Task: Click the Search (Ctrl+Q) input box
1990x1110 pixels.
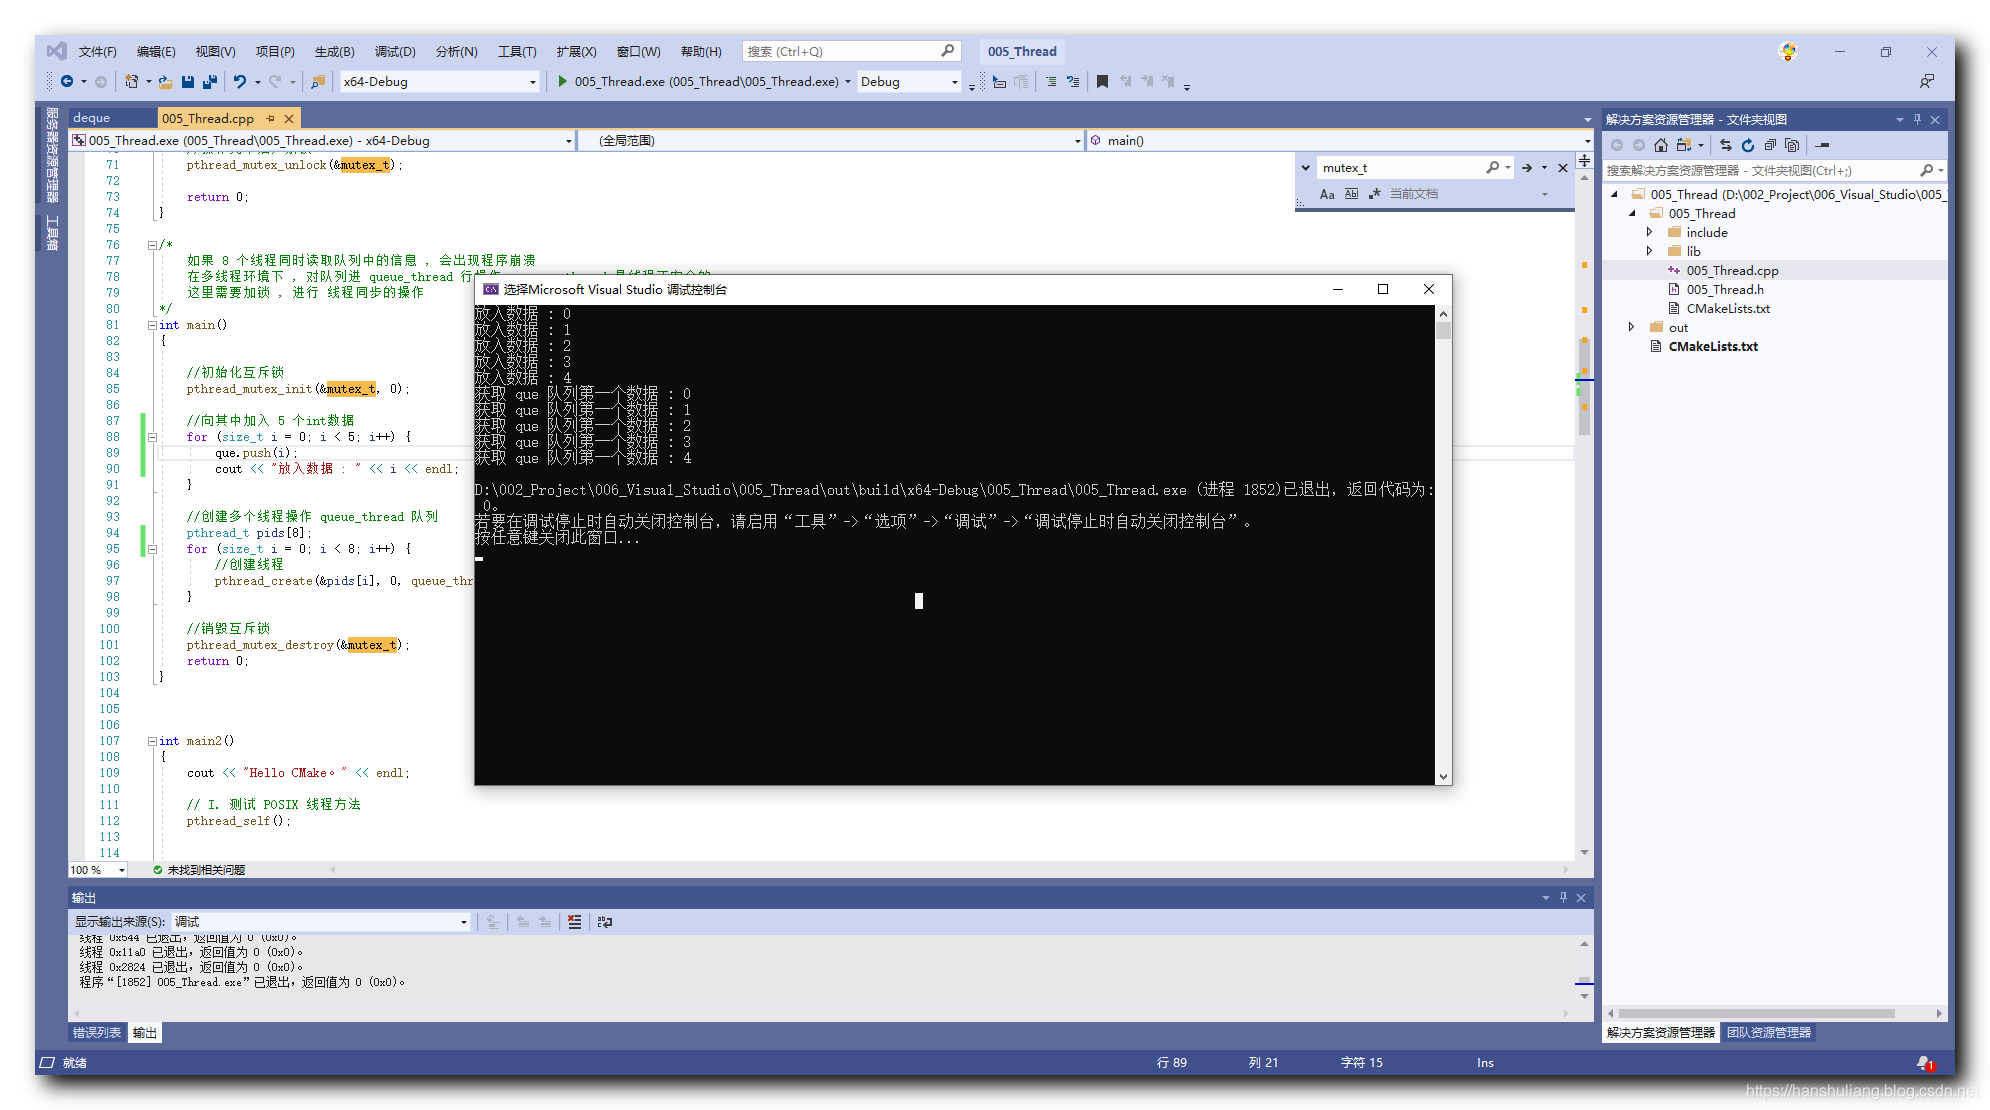Action: pos(851,51)
